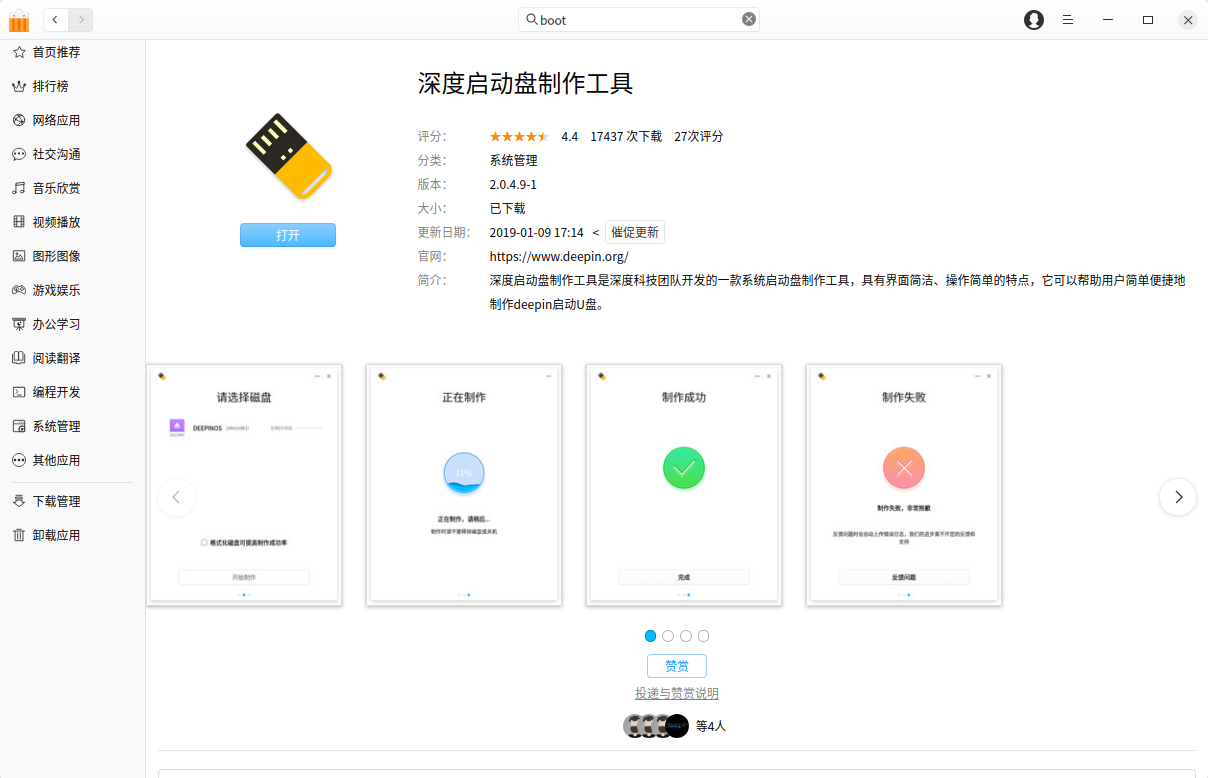
Task: Open the main menu icon
Action: coord(1068,20)
